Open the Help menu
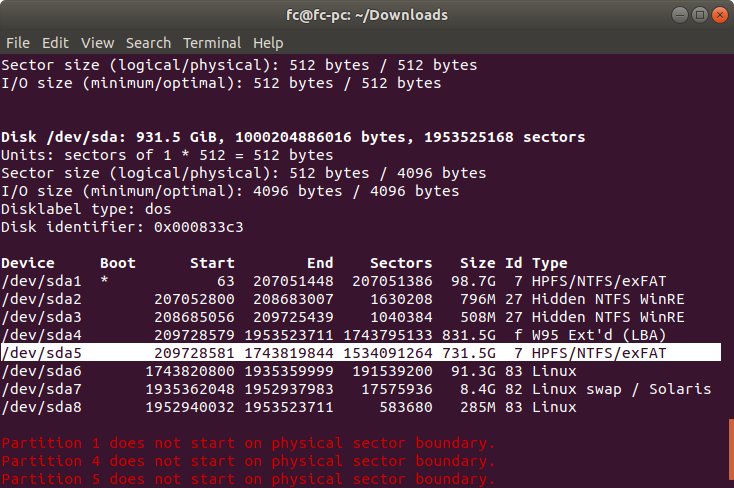This screenshot has height=488, width=734. (x=268, y=43)
